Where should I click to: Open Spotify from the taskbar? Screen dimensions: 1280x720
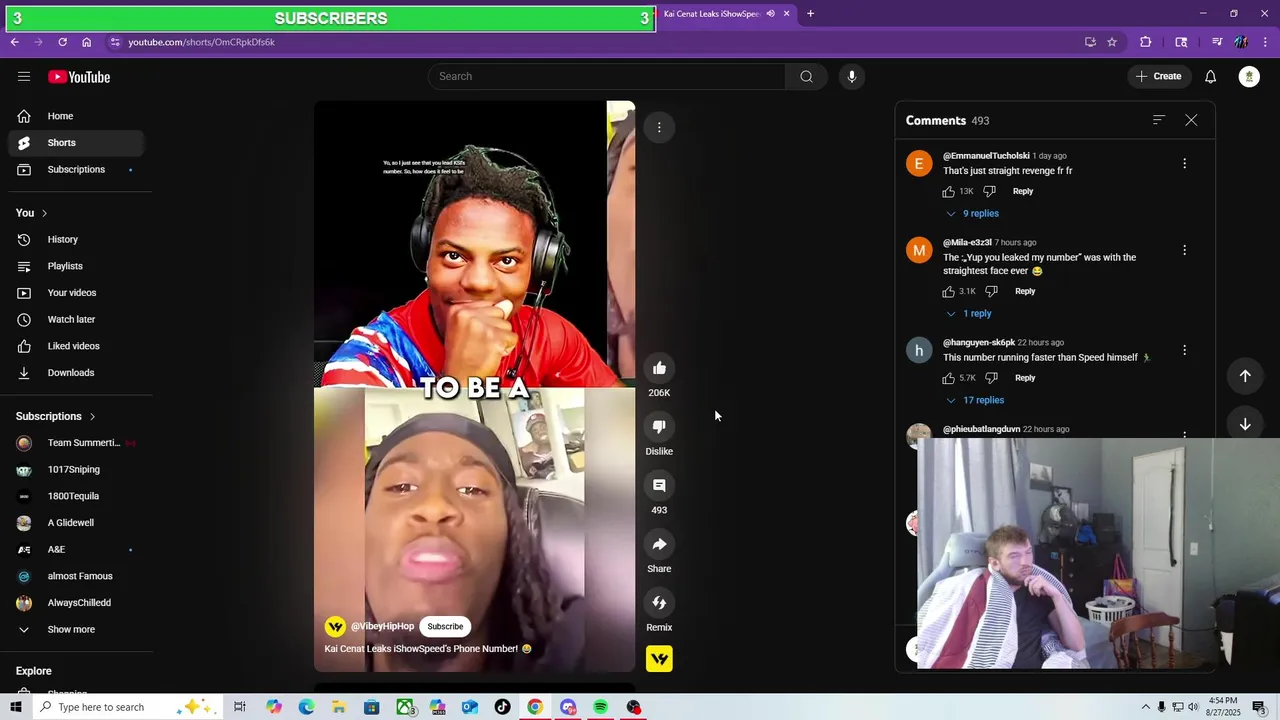click(x=600, y=707)
